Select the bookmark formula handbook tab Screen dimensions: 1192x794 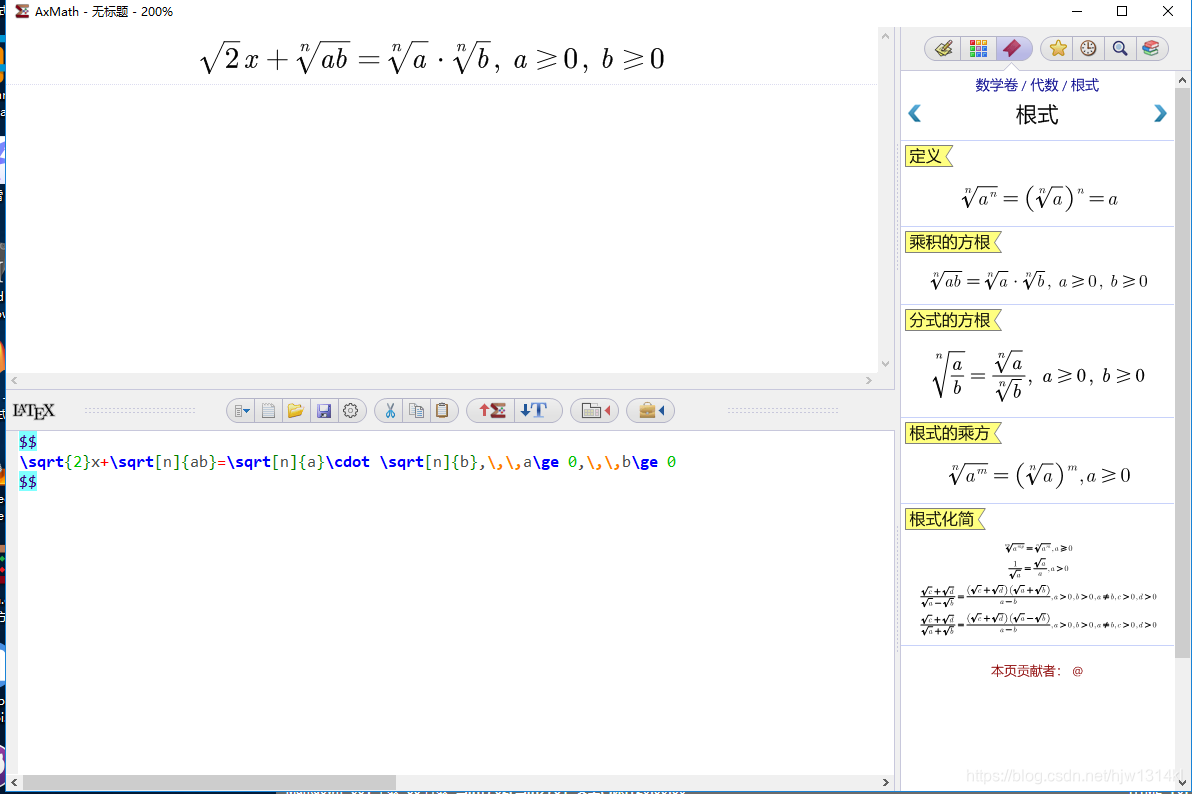pos(1012,49)
